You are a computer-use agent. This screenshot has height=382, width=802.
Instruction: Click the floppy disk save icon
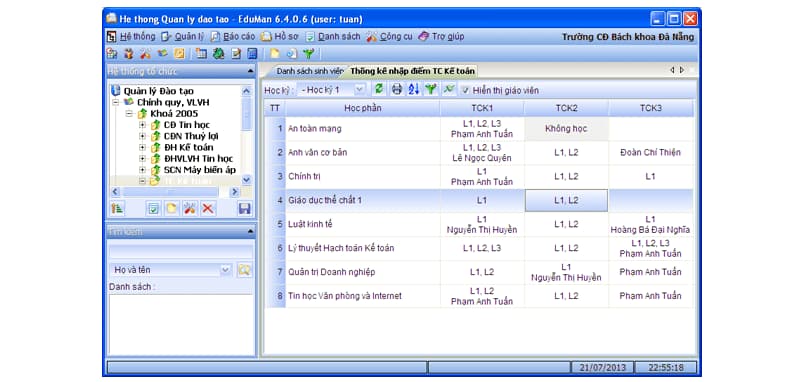pyautogui.click(x=244, y=208)
